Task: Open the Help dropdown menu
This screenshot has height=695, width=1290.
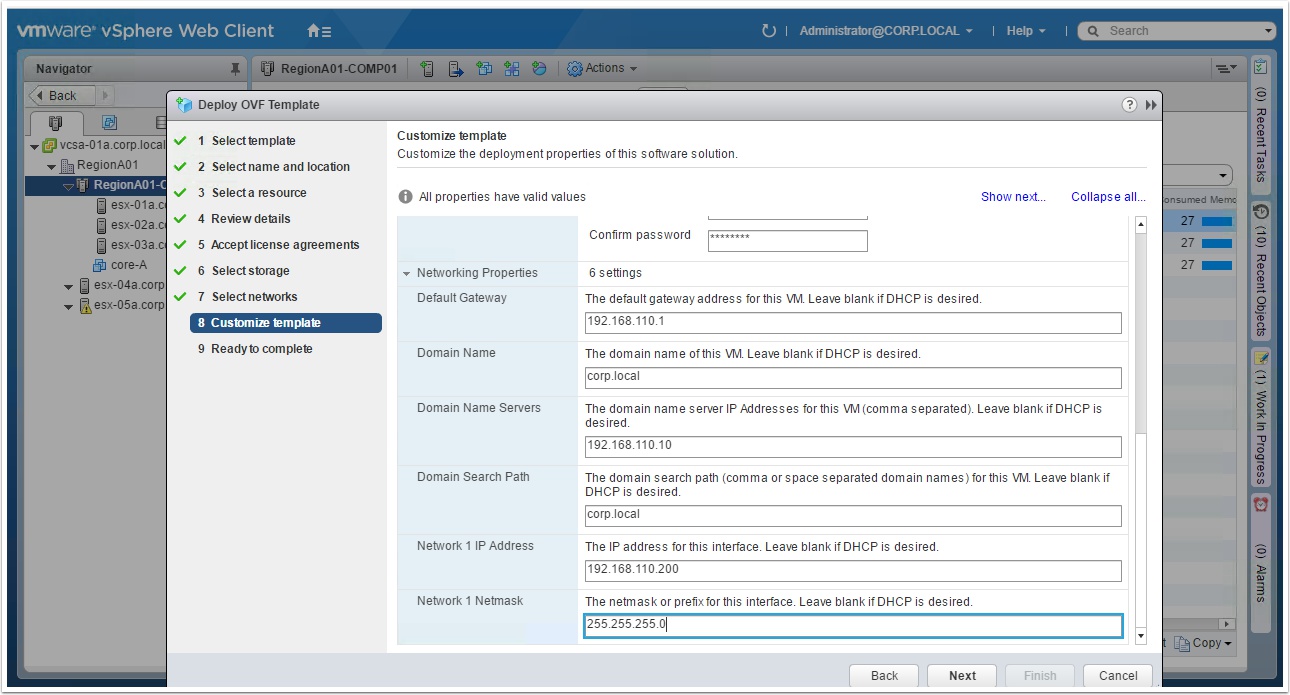Action: pyautogui.click(x=1026, y=31)
